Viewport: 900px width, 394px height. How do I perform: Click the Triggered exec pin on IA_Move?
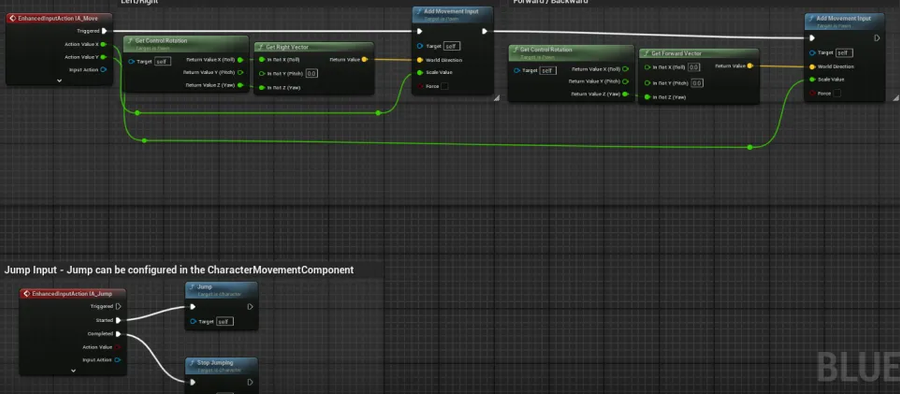pos(104,31)
